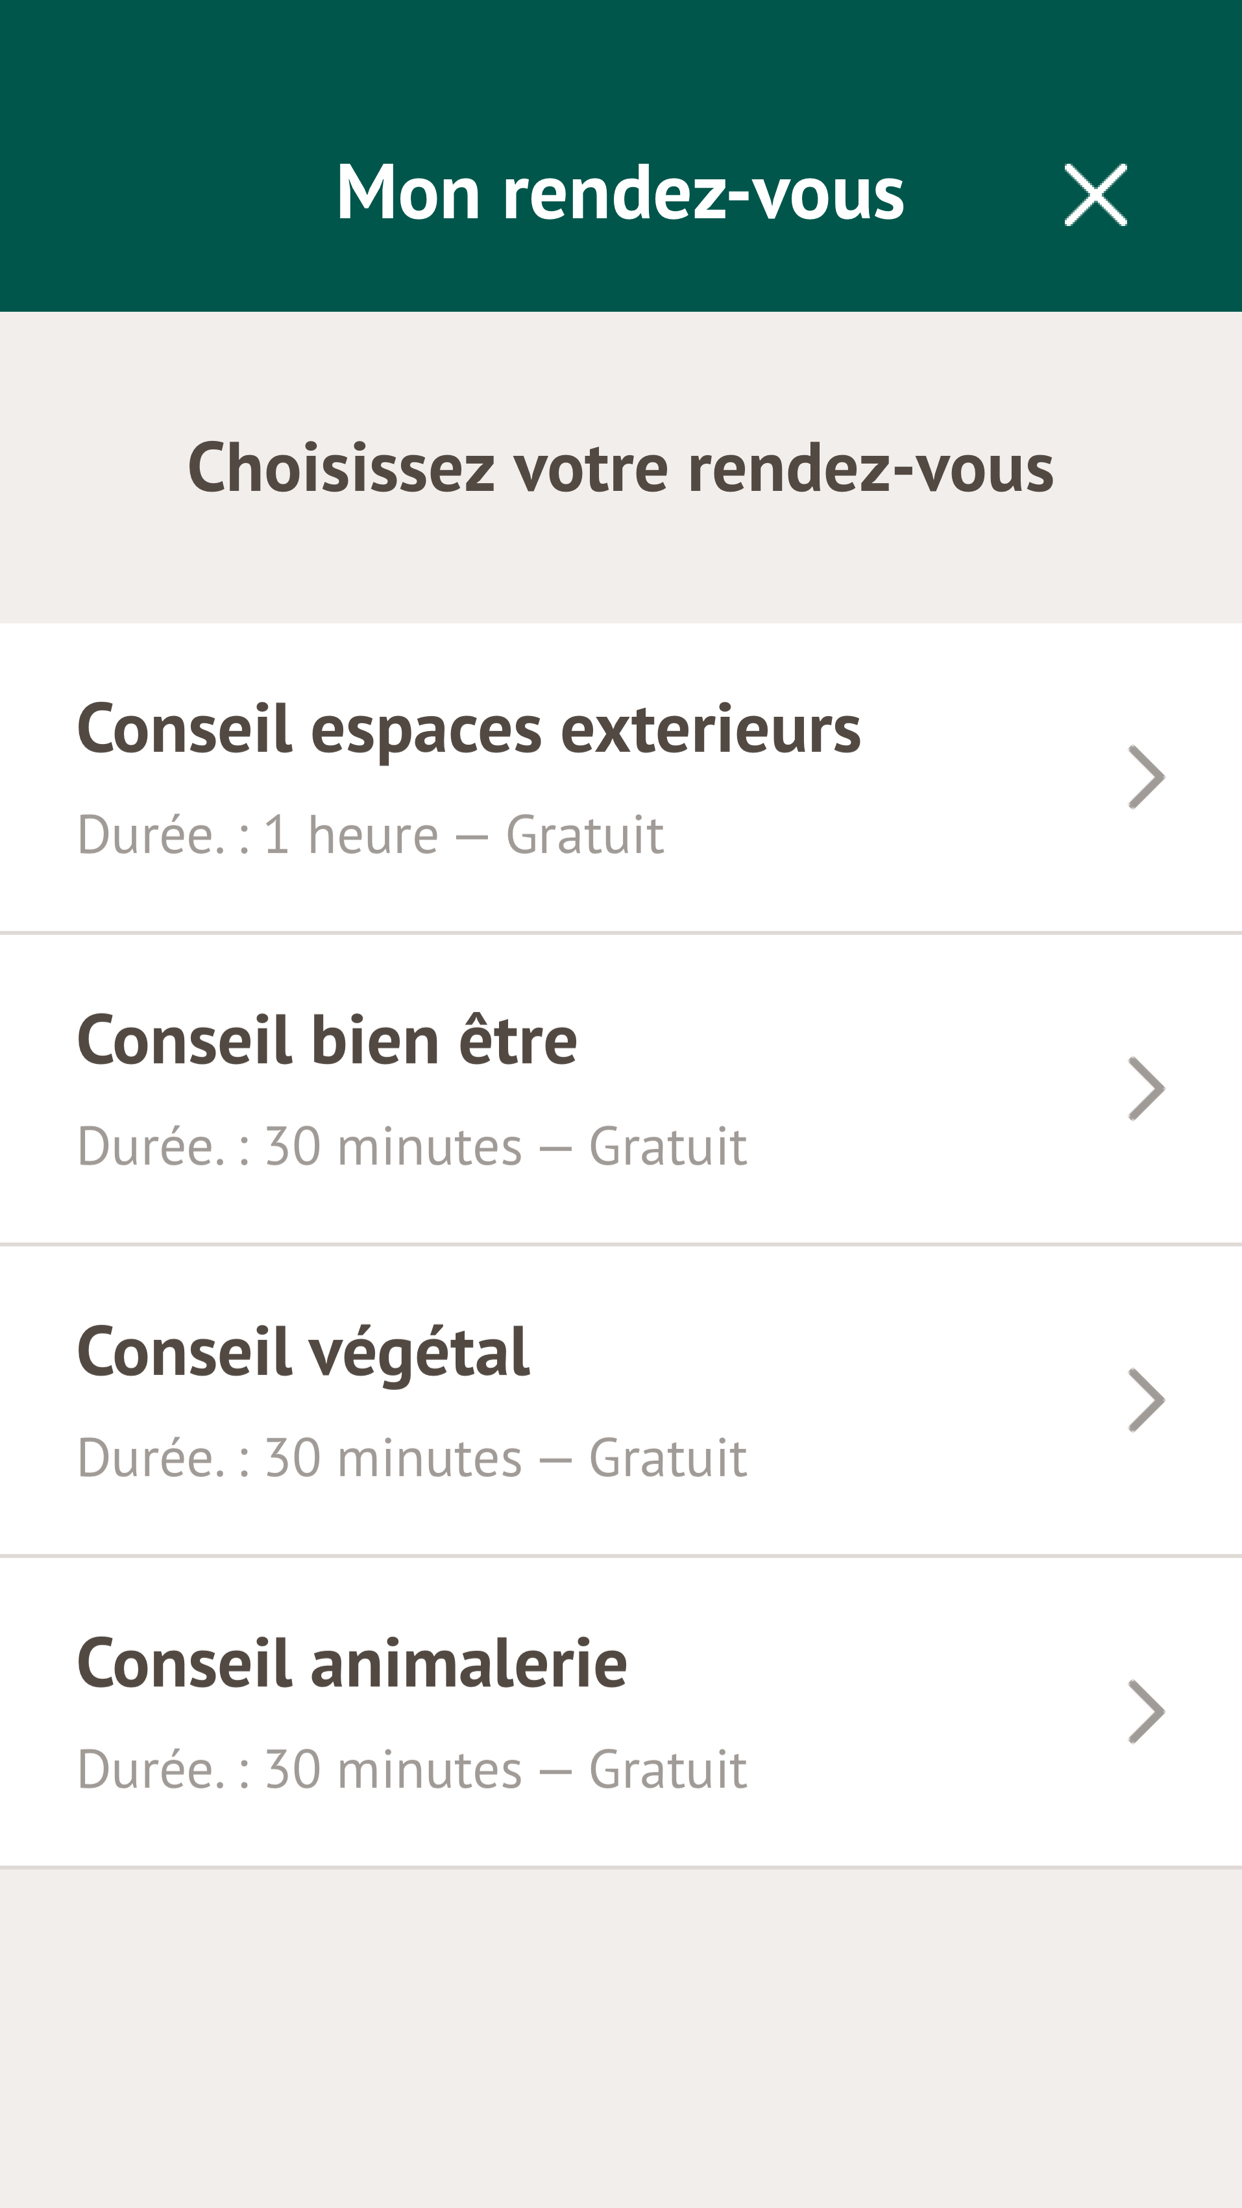Viewport: 1242px width, 2208px height.
Task: Click Gratuit label under Conseil végétal
Action: (667, 1458)
